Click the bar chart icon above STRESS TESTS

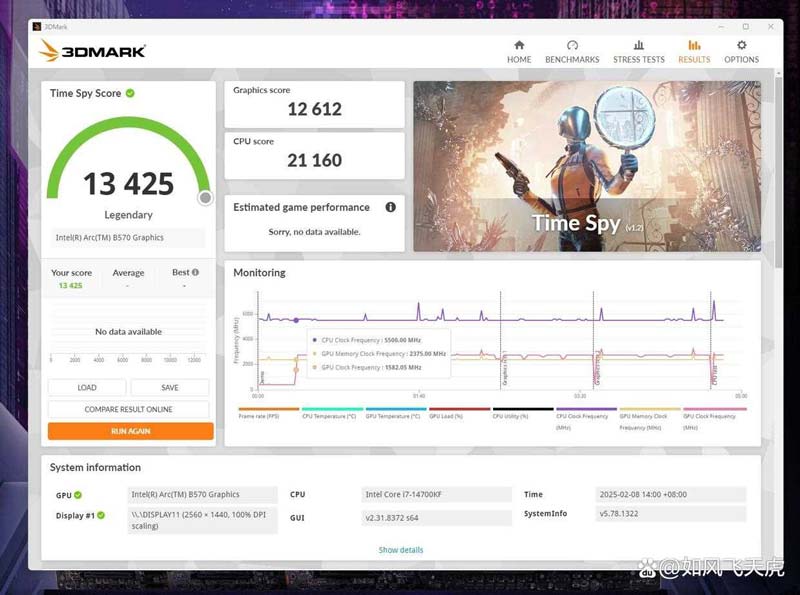639,45
